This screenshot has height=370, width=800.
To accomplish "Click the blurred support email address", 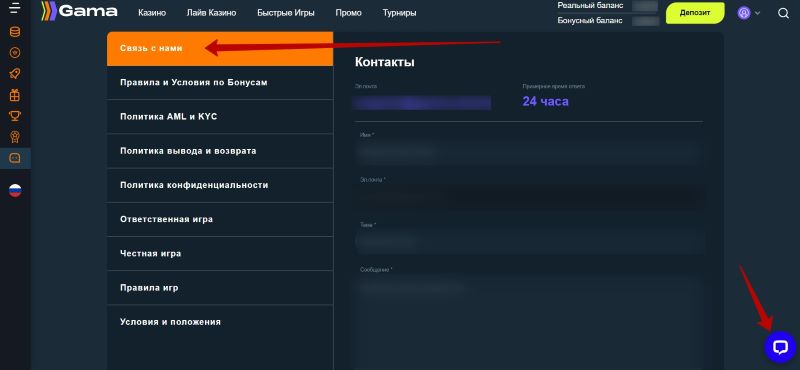I will pos(422,103).
